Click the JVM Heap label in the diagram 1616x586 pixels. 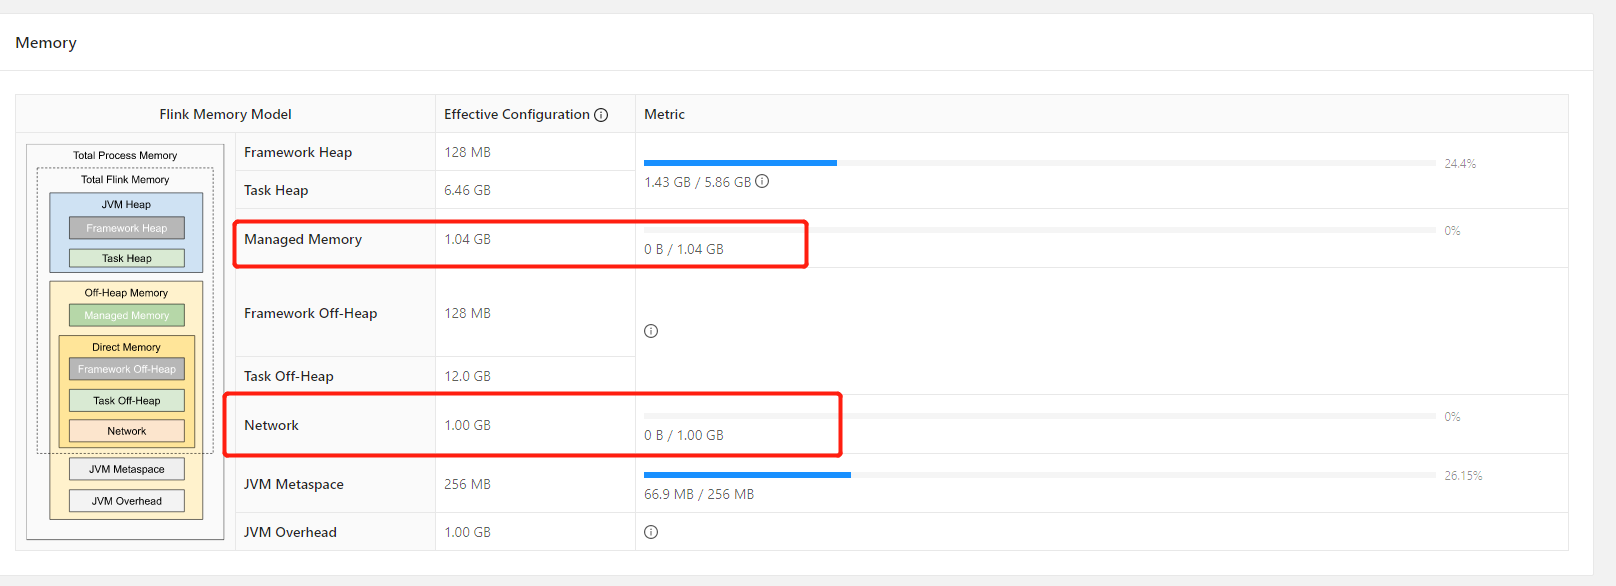tap(126, 205)
